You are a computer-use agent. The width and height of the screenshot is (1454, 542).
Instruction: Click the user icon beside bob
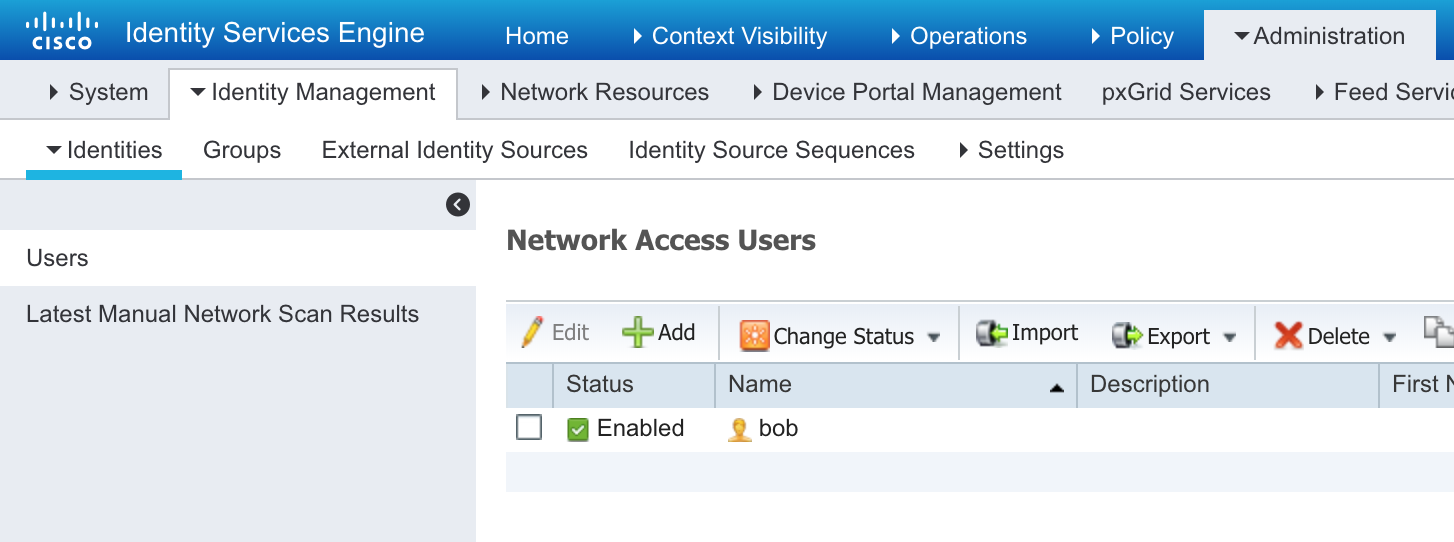tap(739, 430)
